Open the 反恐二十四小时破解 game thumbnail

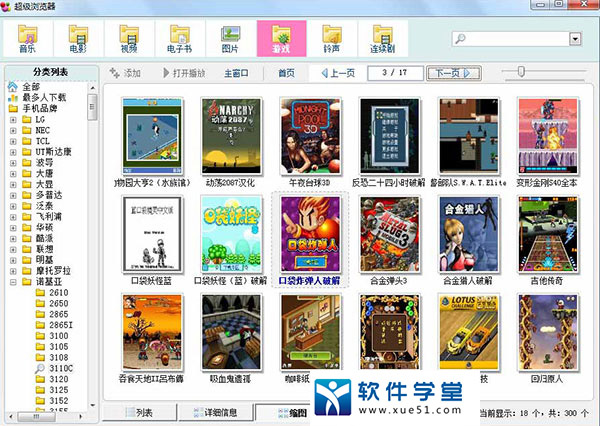390,137
